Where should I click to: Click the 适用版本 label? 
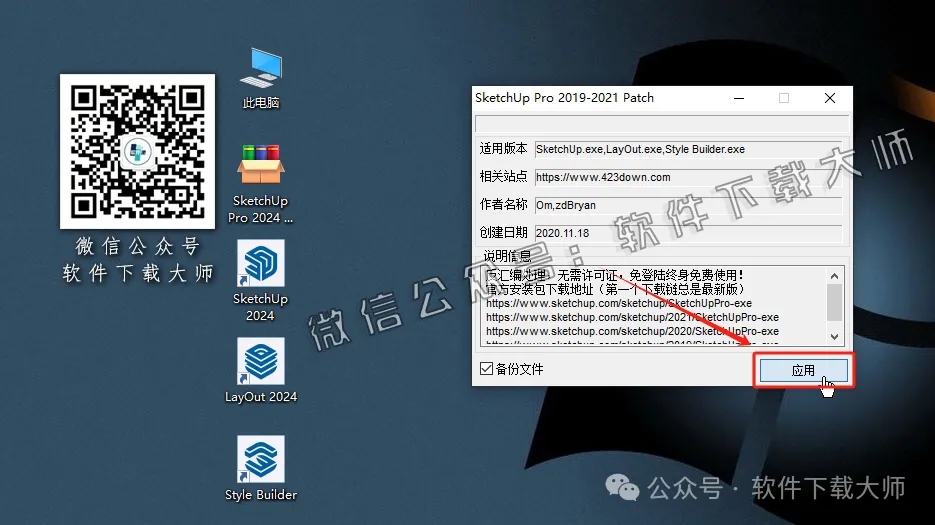503,149
